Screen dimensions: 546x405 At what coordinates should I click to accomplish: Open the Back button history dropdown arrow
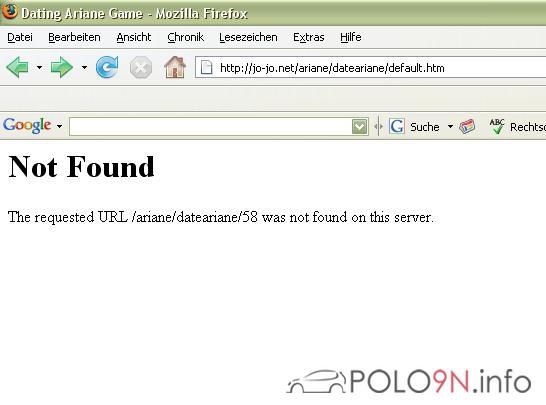[x=39, y=67]
